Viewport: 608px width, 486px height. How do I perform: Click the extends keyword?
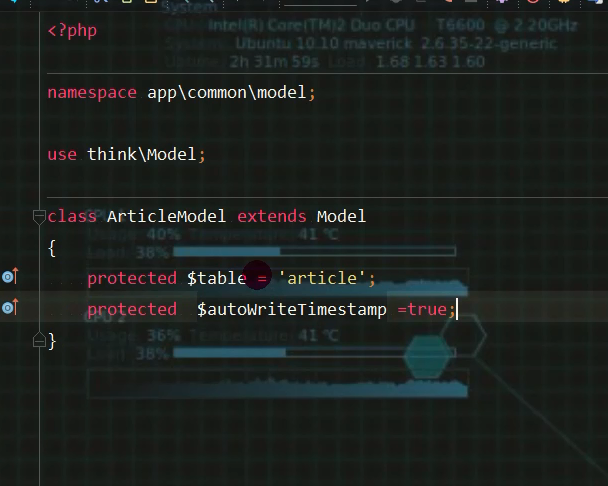click(272, 216)
